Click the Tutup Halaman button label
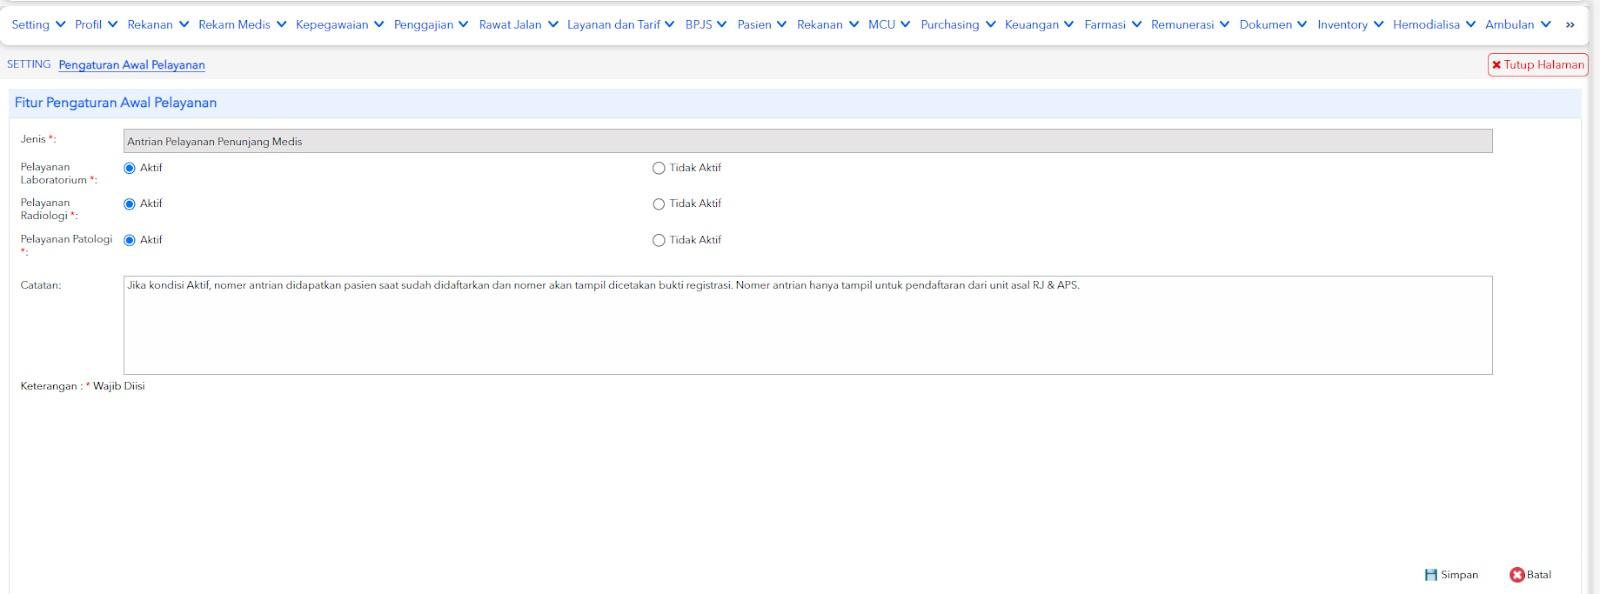The height and width of the screenshot is (594, 1600). (x=1544, y=65)
